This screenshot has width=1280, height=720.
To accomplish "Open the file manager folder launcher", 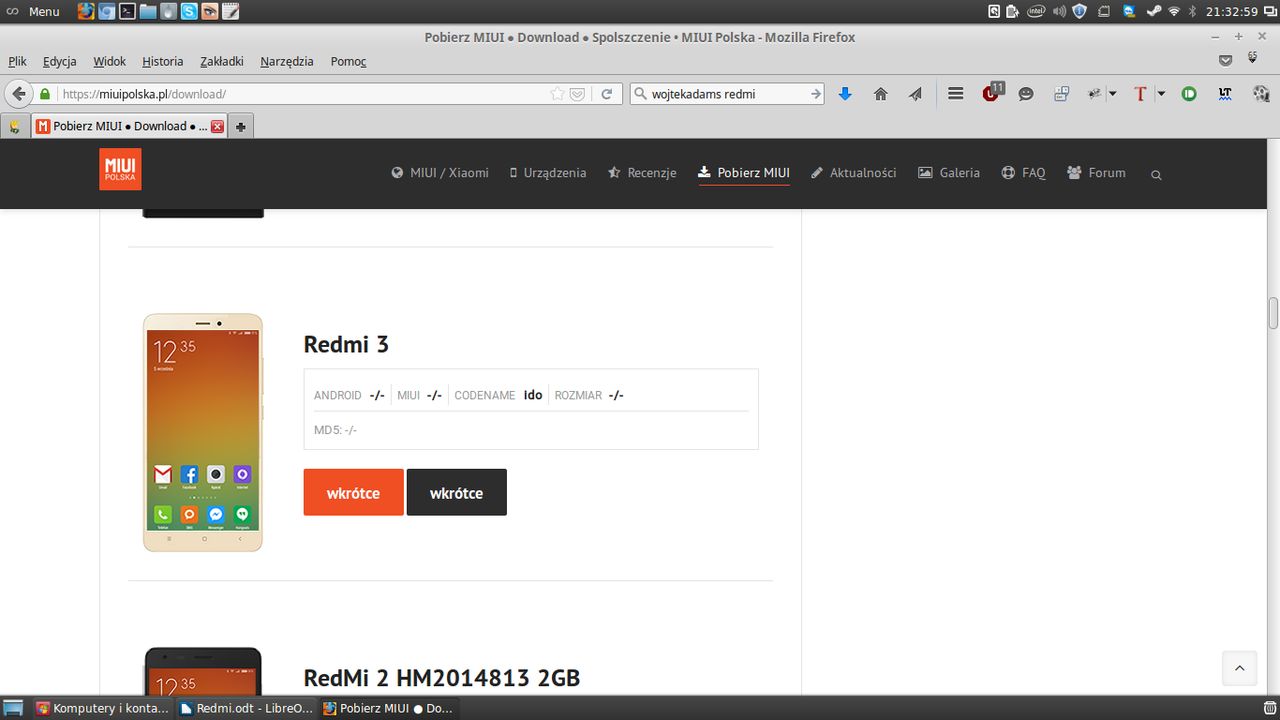I will click(x=148, y=11).
